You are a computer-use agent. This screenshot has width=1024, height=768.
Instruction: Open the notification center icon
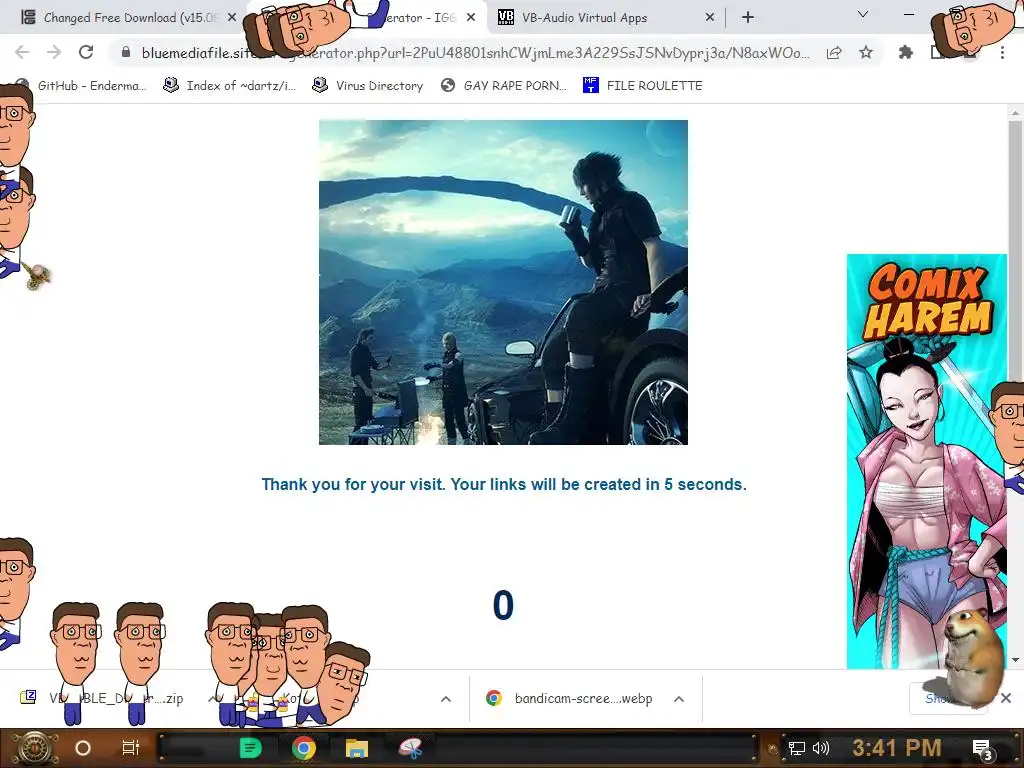pyautogui.click(x=983, y=750)
